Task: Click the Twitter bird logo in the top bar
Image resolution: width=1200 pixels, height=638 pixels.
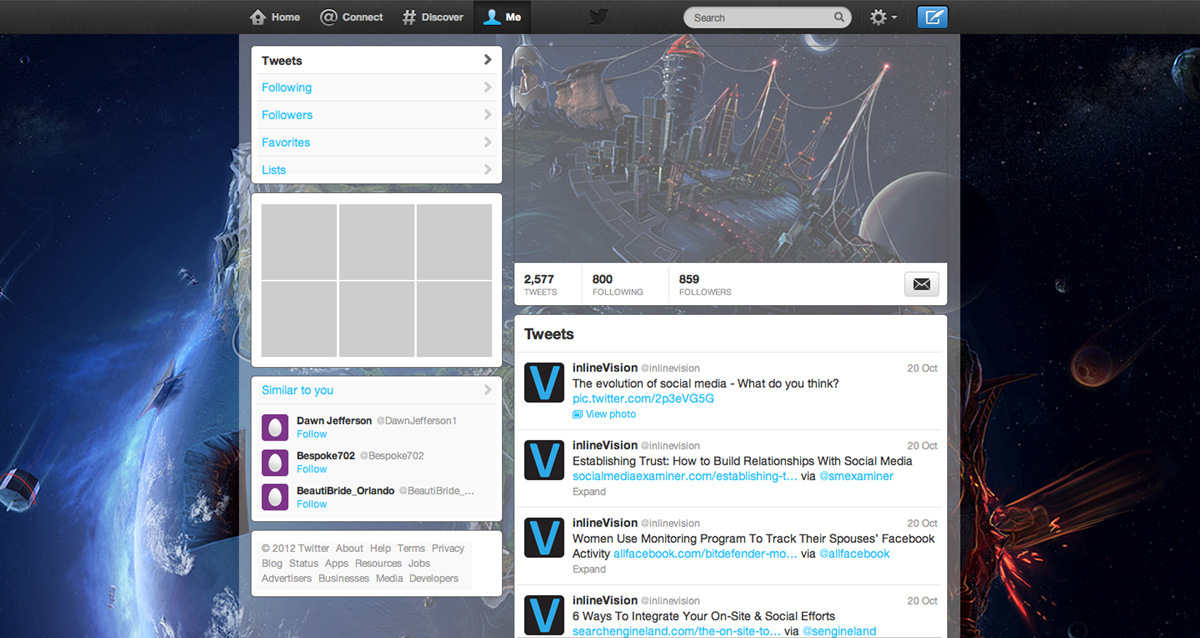Action: (x=598, y=17)
